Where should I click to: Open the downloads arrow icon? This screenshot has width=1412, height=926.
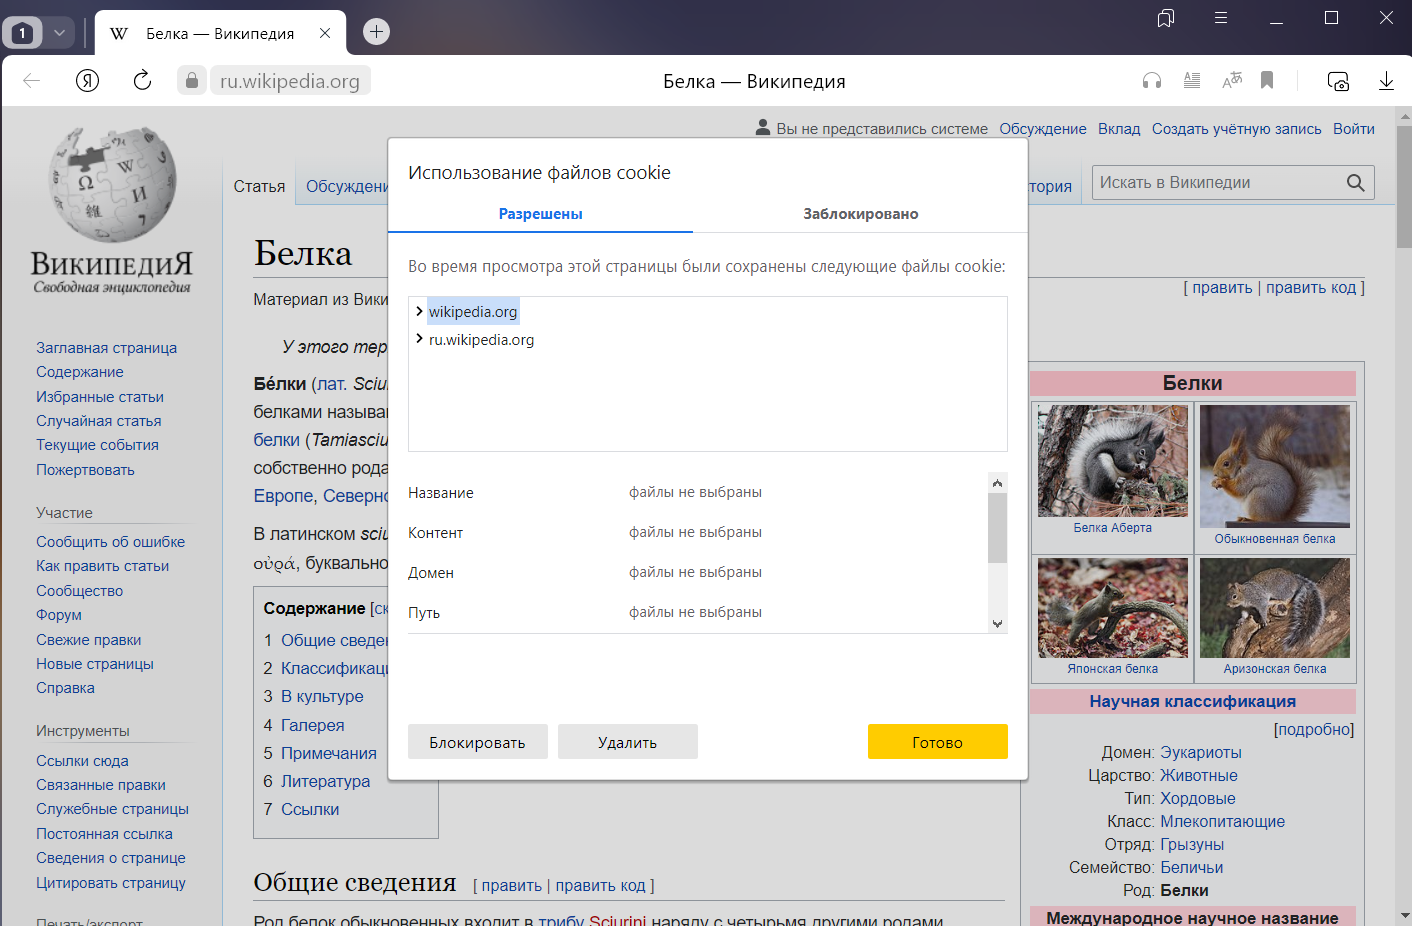pos(1386,81)
